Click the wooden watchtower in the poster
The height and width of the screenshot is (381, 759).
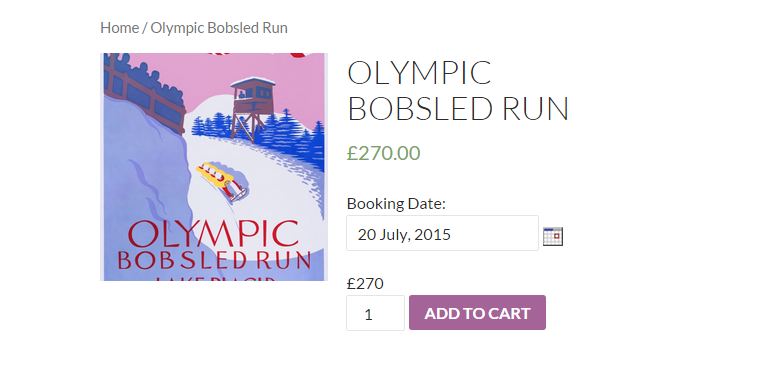coord(252,109)
